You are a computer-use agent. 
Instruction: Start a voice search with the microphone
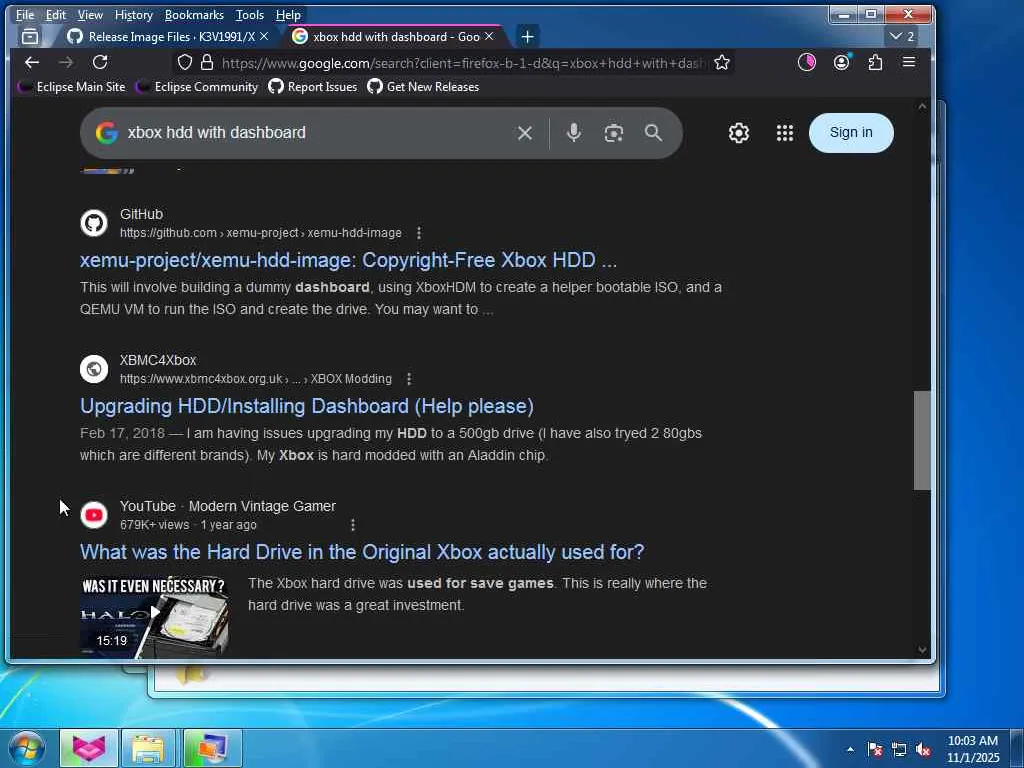(573, 133)
